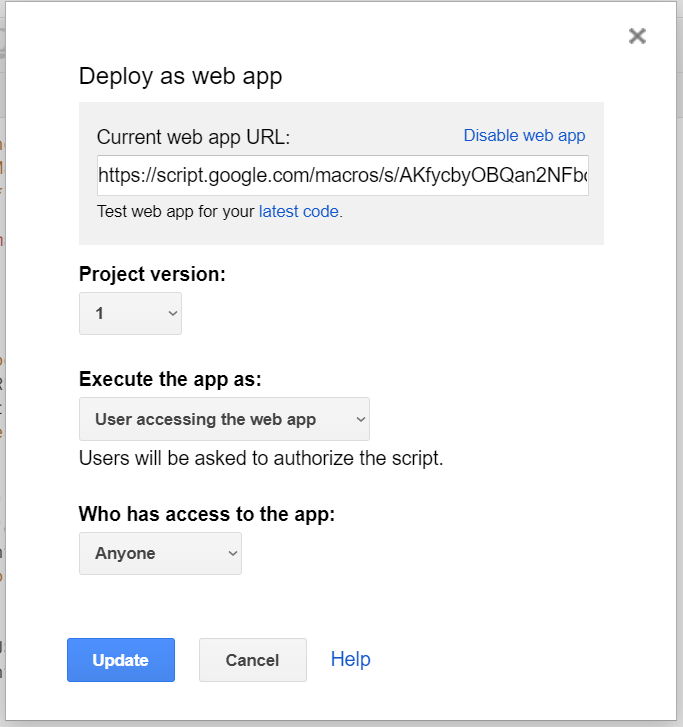Viewport: 683px width, 727px height.
Task: Click the Who has access to the app label
Action: tap(206, 514)
